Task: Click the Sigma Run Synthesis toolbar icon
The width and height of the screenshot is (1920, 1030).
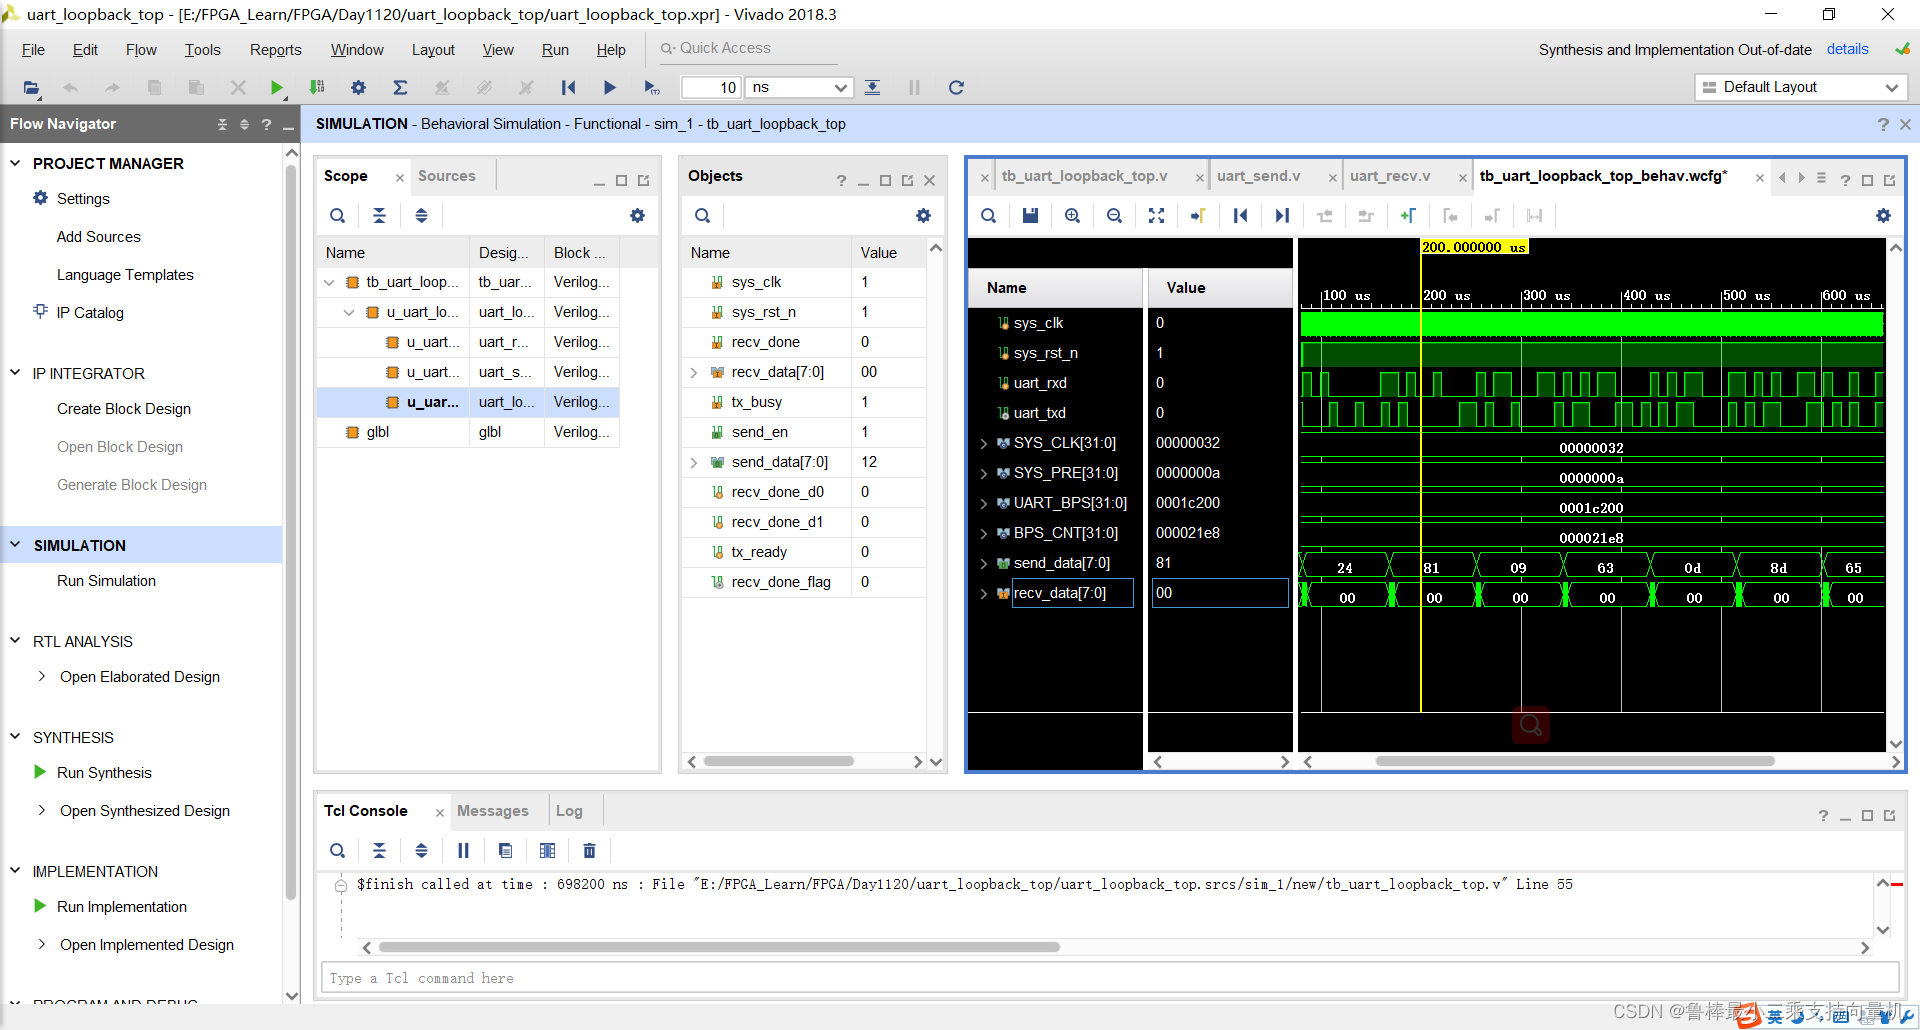Action: pyautogui.click(x=400, y=88)
